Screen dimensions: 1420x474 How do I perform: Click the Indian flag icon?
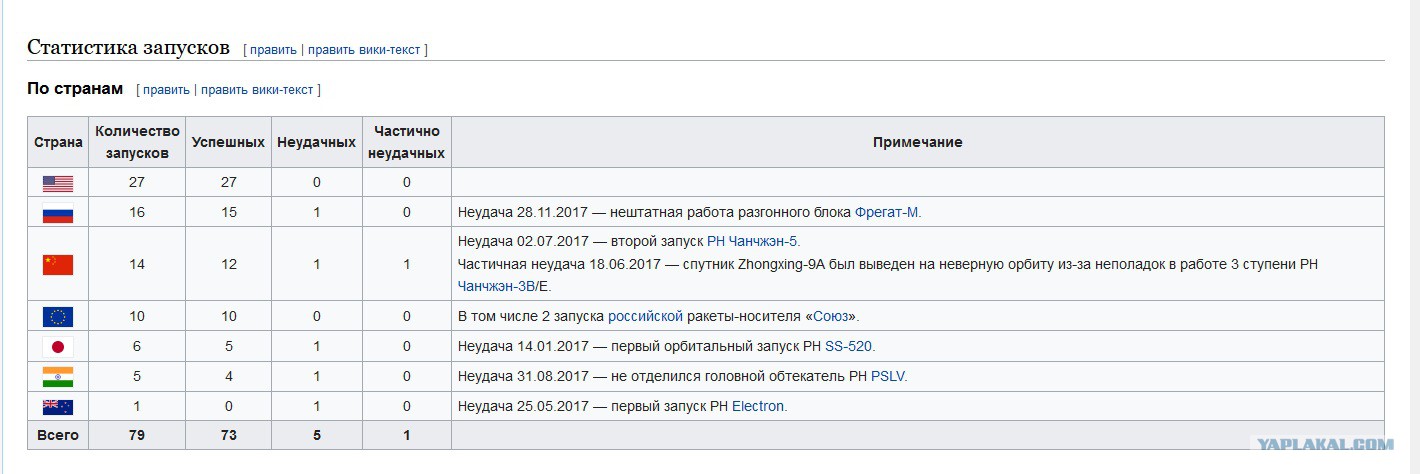click(58, 377)
